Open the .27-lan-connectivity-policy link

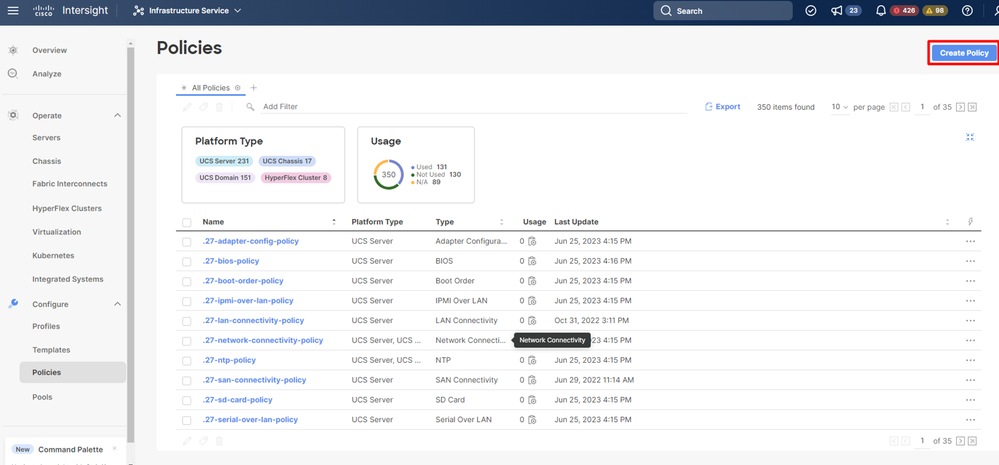click(253, 321)
